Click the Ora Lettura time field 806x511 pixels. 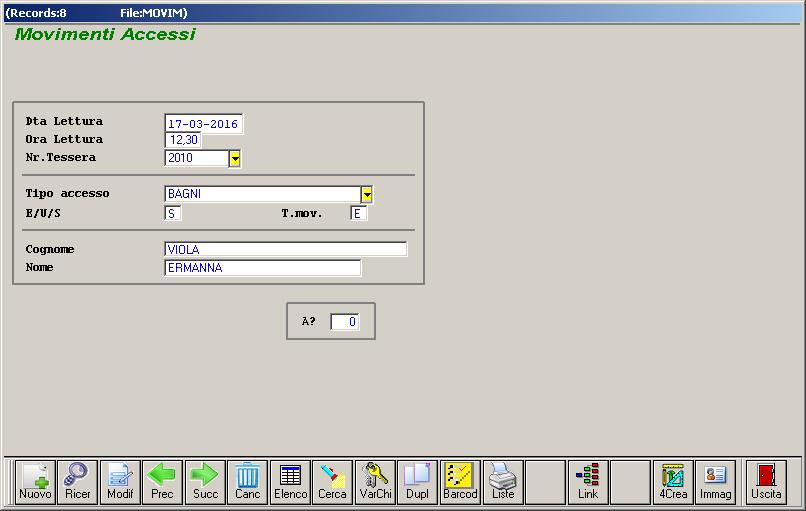pos(183,140)
